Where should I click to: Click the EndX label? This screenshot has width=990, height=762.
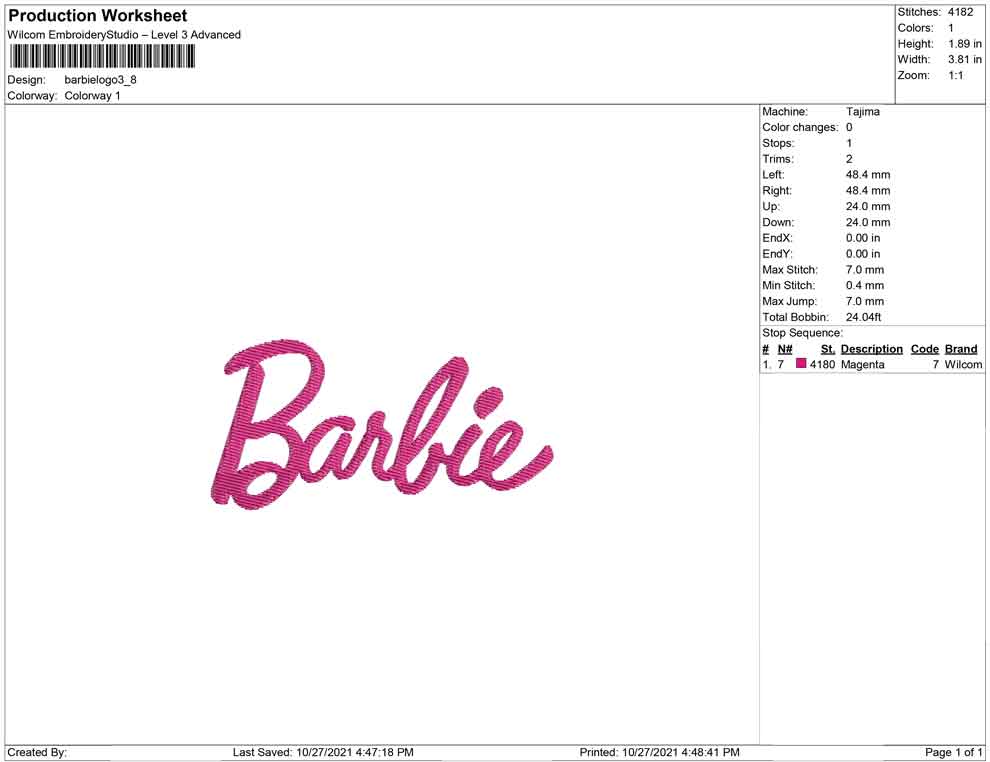pos(777,238)
